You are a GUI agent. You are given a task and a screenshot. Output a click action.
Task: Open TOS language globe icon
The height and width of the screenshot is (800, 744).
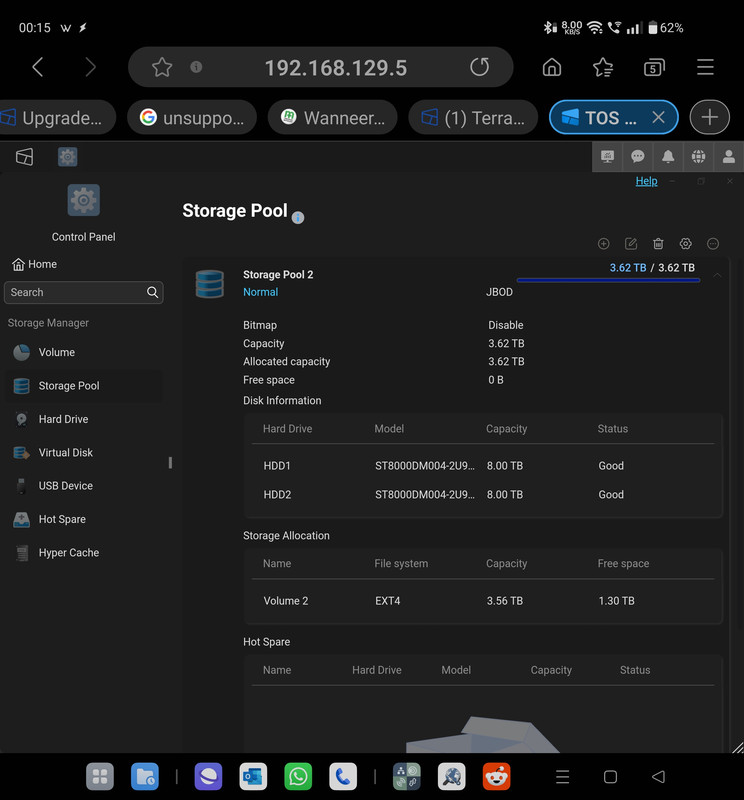698,157
